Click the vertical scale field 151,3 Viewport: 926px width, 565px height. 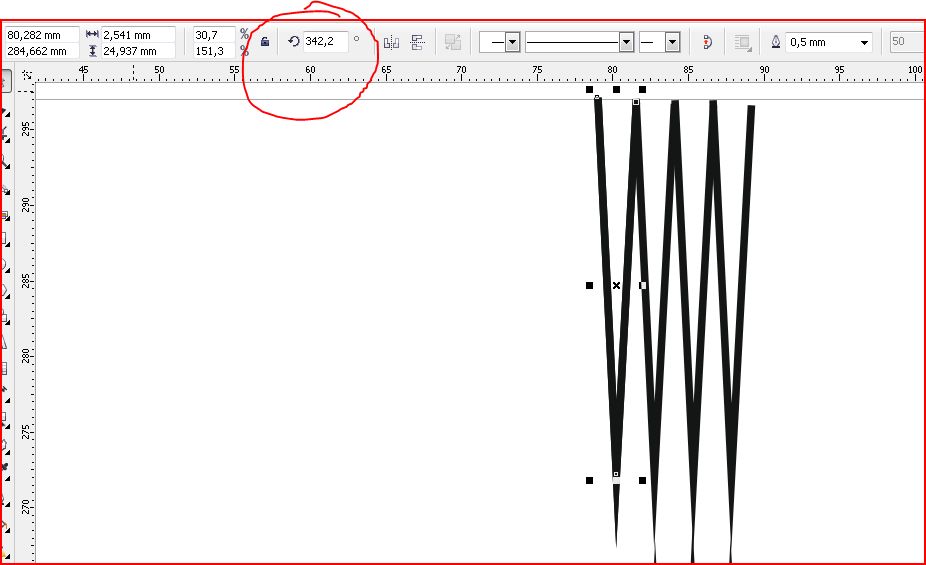point(213,50)
